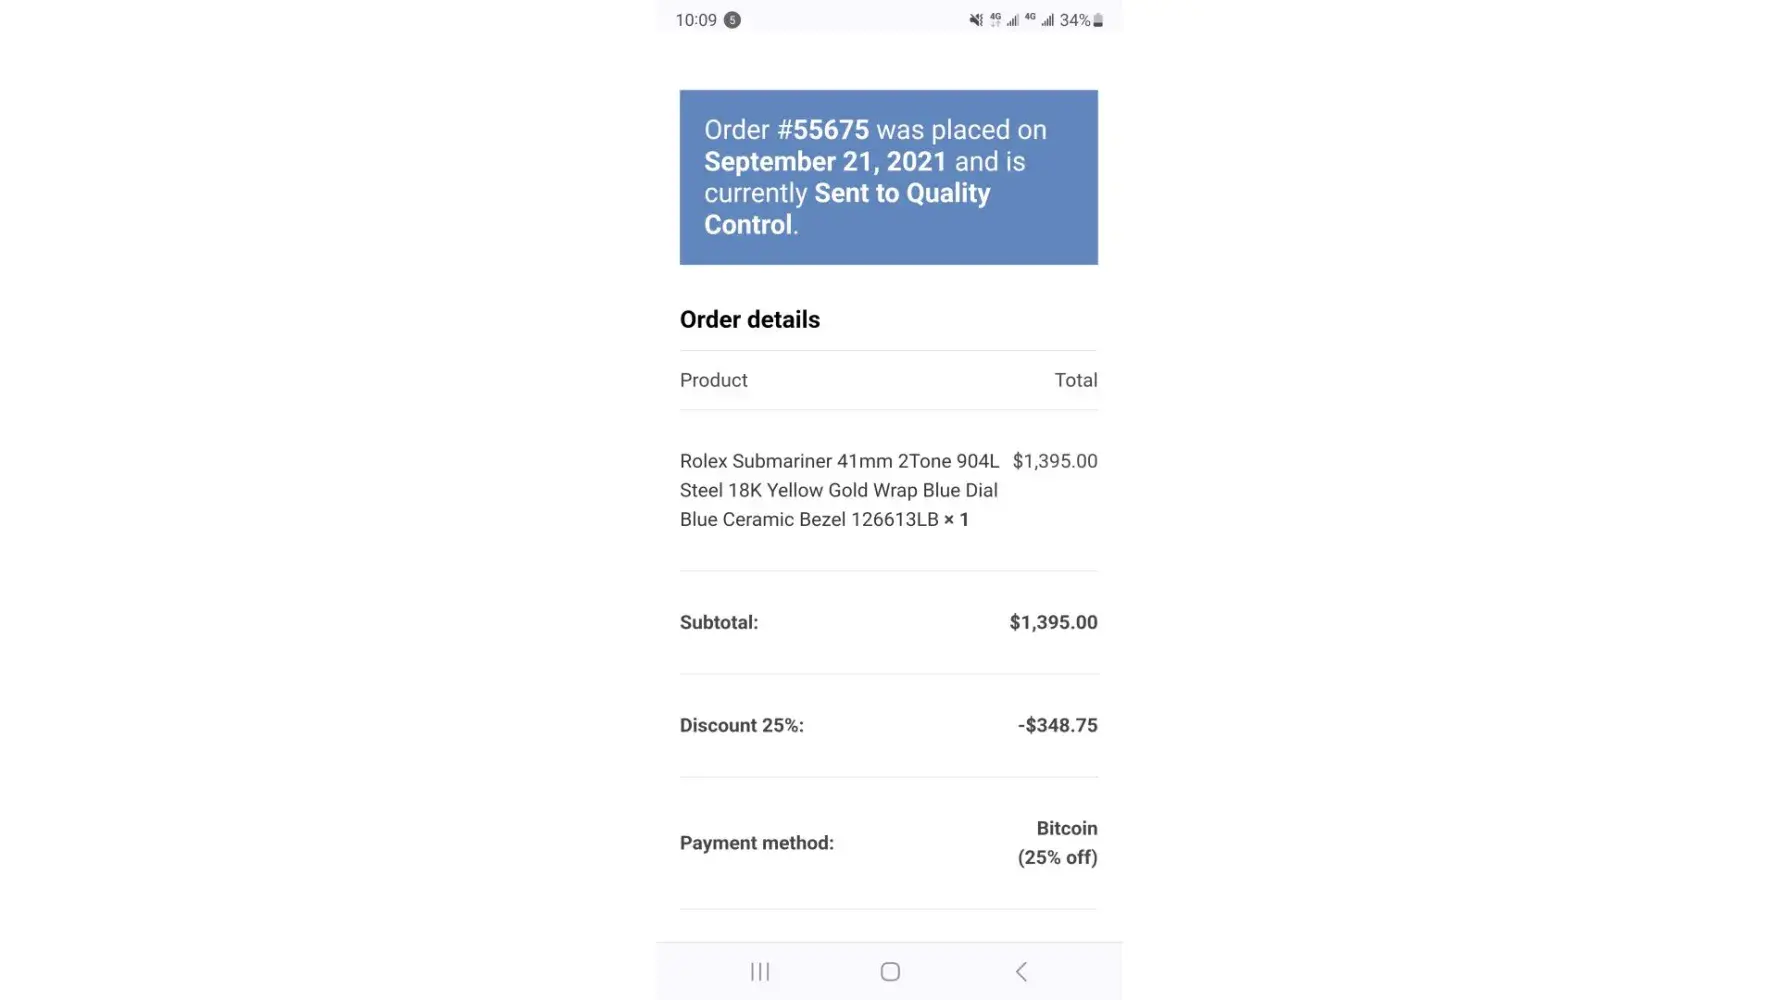Viewport: 1778px width, 1000px height.
Task: Open the Rolex Submariner product name
Action: point(838,490)
